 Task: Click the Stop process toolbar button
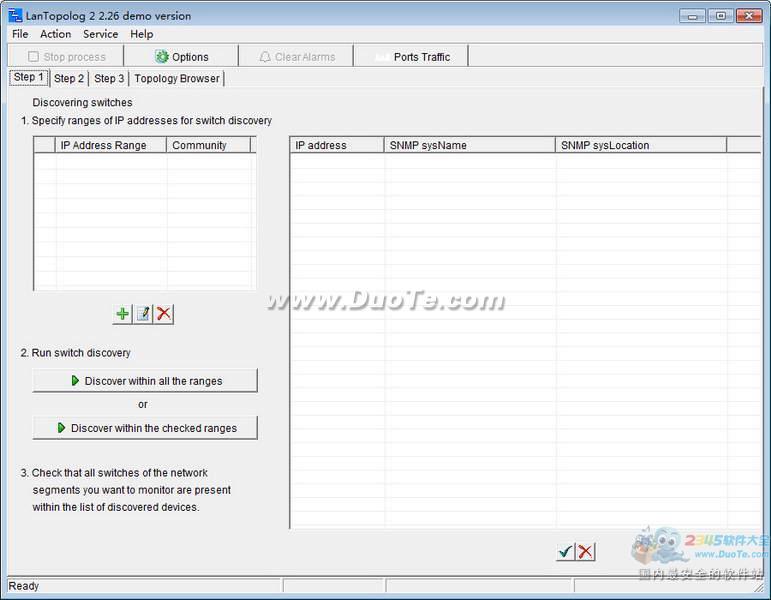click(x=66, y=57)
